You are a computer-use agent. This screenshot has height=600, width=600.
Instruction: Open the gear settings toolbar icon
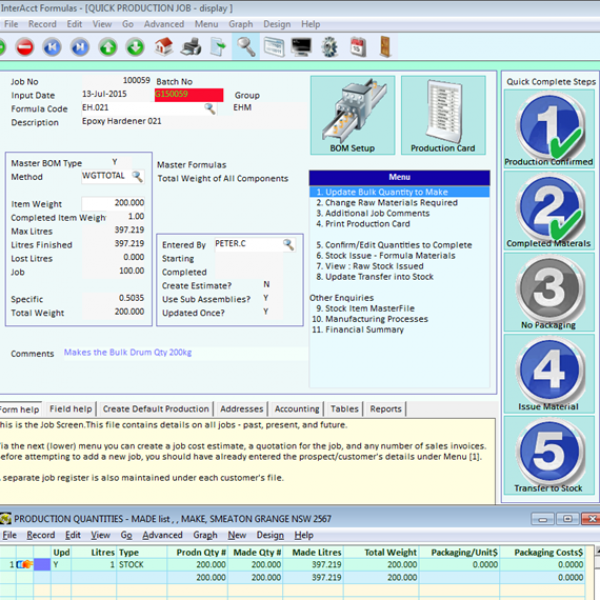coord(329,47)
